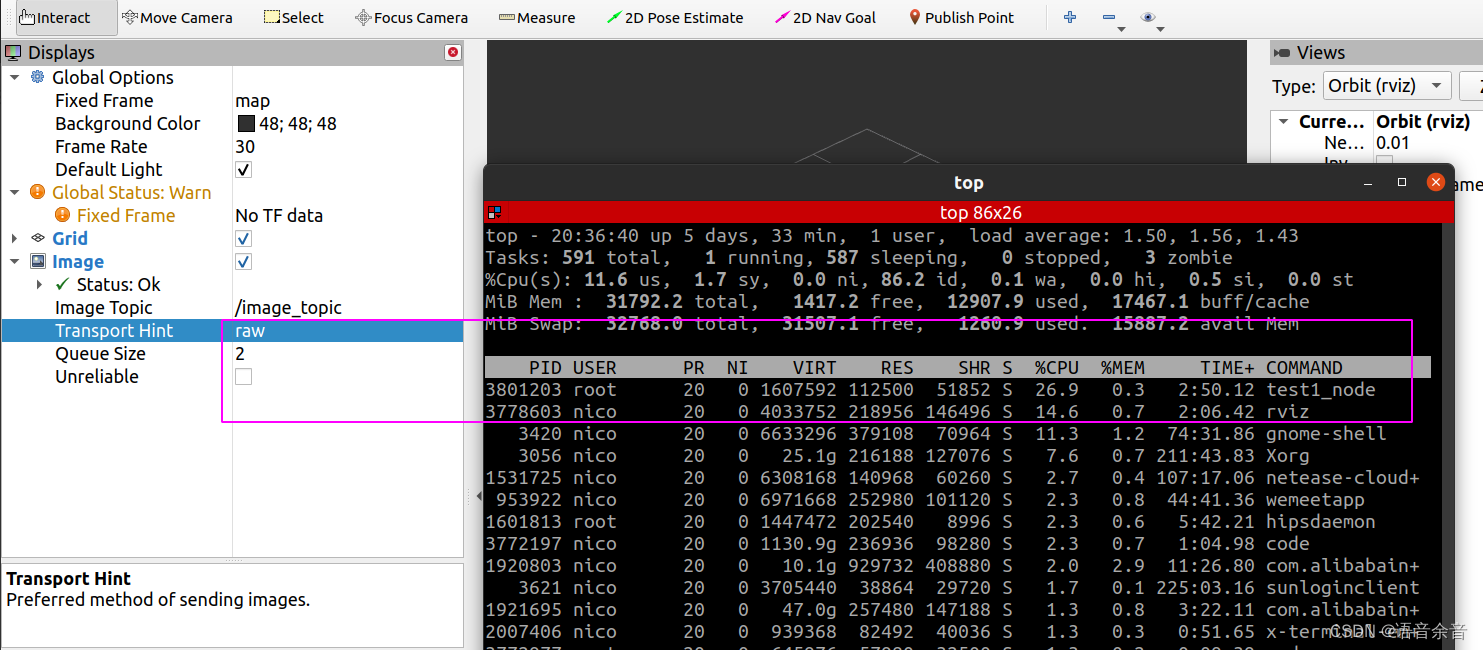Click the Grid display icon
The image size is (1483, 650).
(x=38, y=238)
